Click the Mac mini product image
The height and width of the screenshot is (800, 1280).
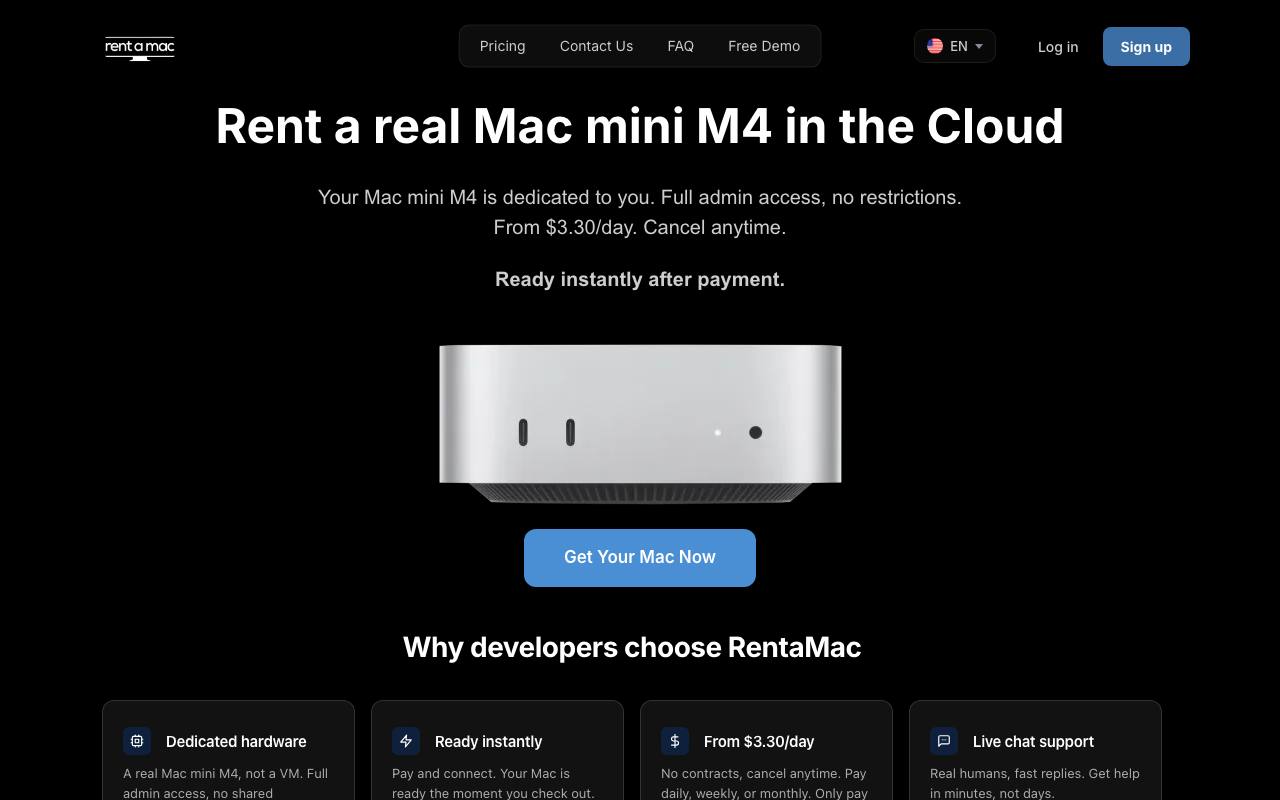click(640, 423)
